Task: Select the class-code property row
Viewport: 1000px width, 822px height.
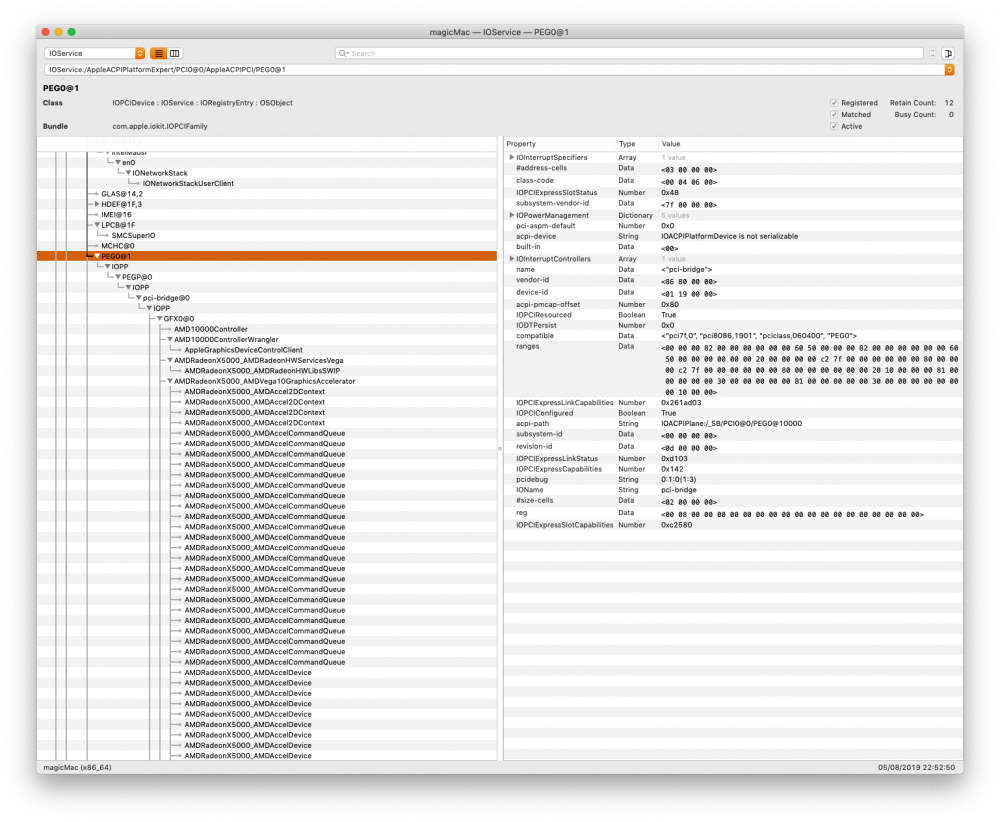Action: click(733, 181)
